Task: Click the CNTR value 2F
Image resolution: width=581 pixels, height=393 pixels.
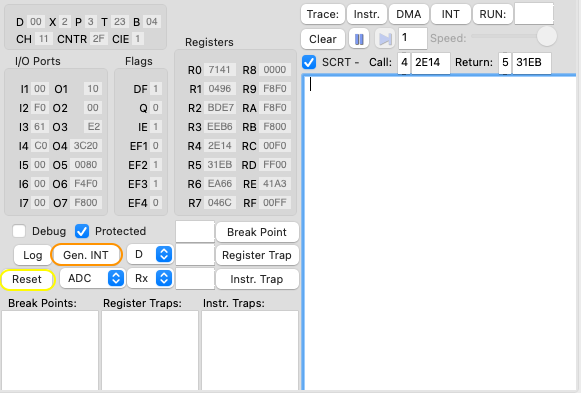Action: [x=99, y=39]
